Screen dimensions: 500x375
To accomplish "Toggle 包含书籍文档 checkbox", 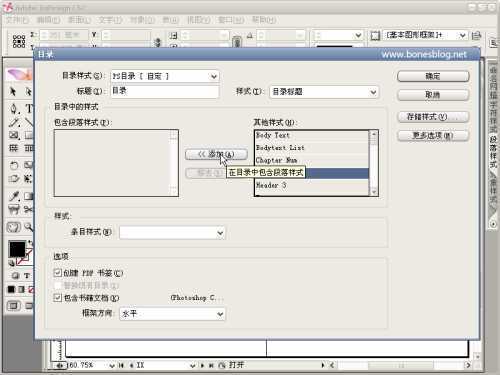I will [x=57, y=297].
